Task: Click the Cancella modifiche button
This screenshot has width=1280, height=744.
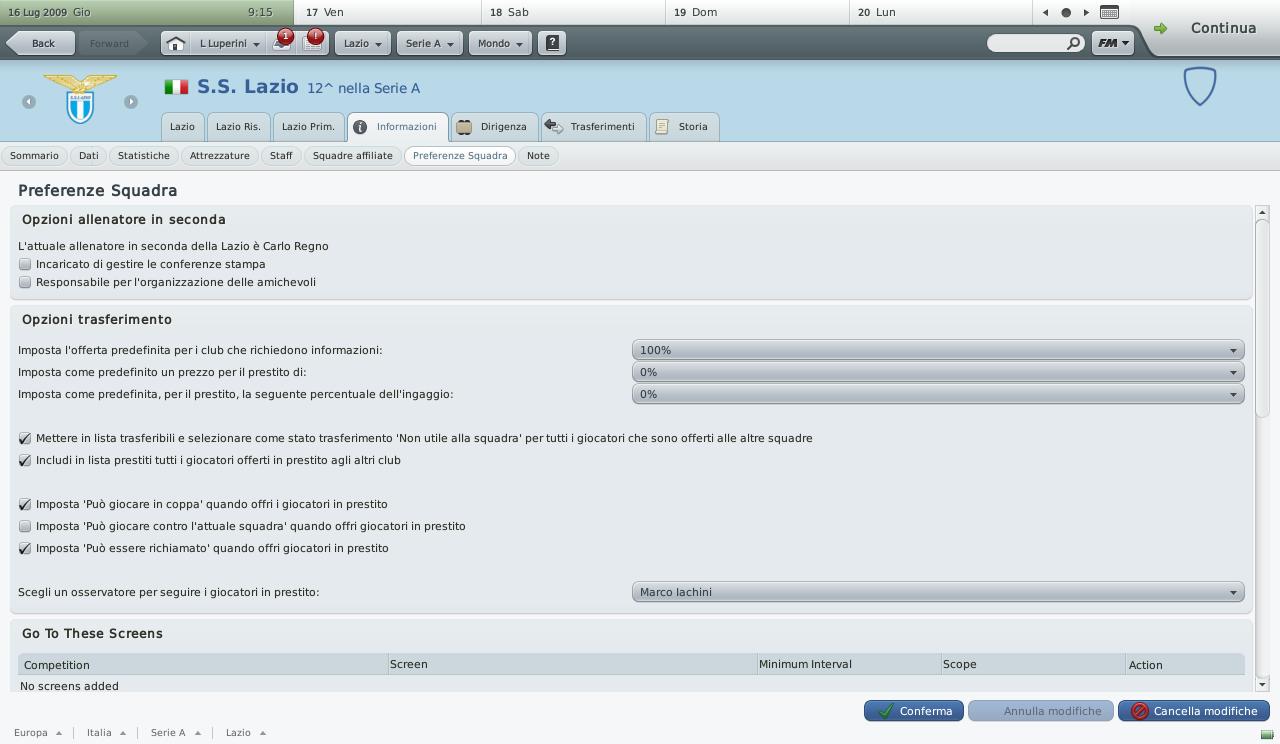Action: click(x=1194, y=711)
